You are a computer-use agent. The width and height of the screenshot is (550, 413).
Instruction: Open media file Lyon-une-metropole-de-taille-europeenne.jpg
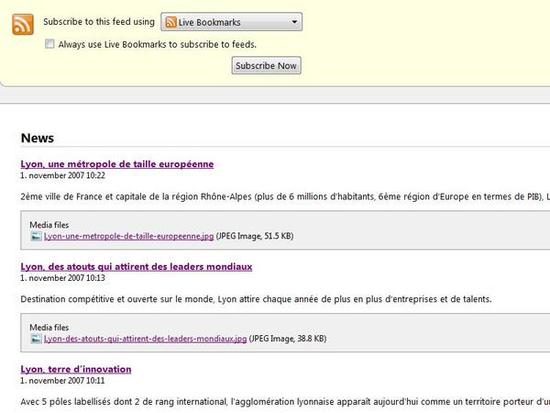click(x=129, y=236)
